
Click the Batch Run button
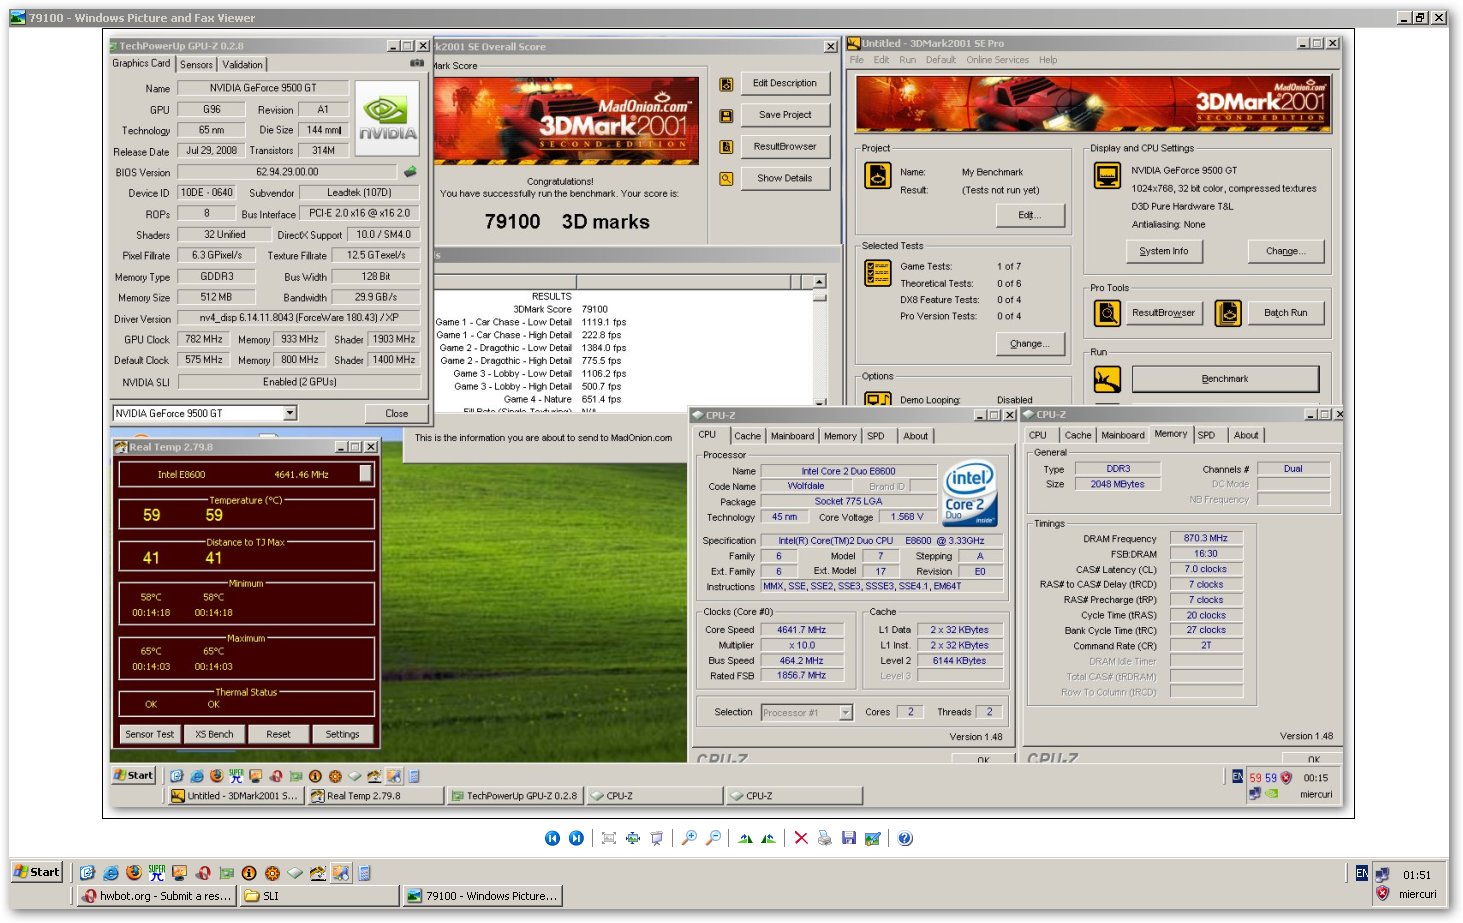[x=1285, y=313]
